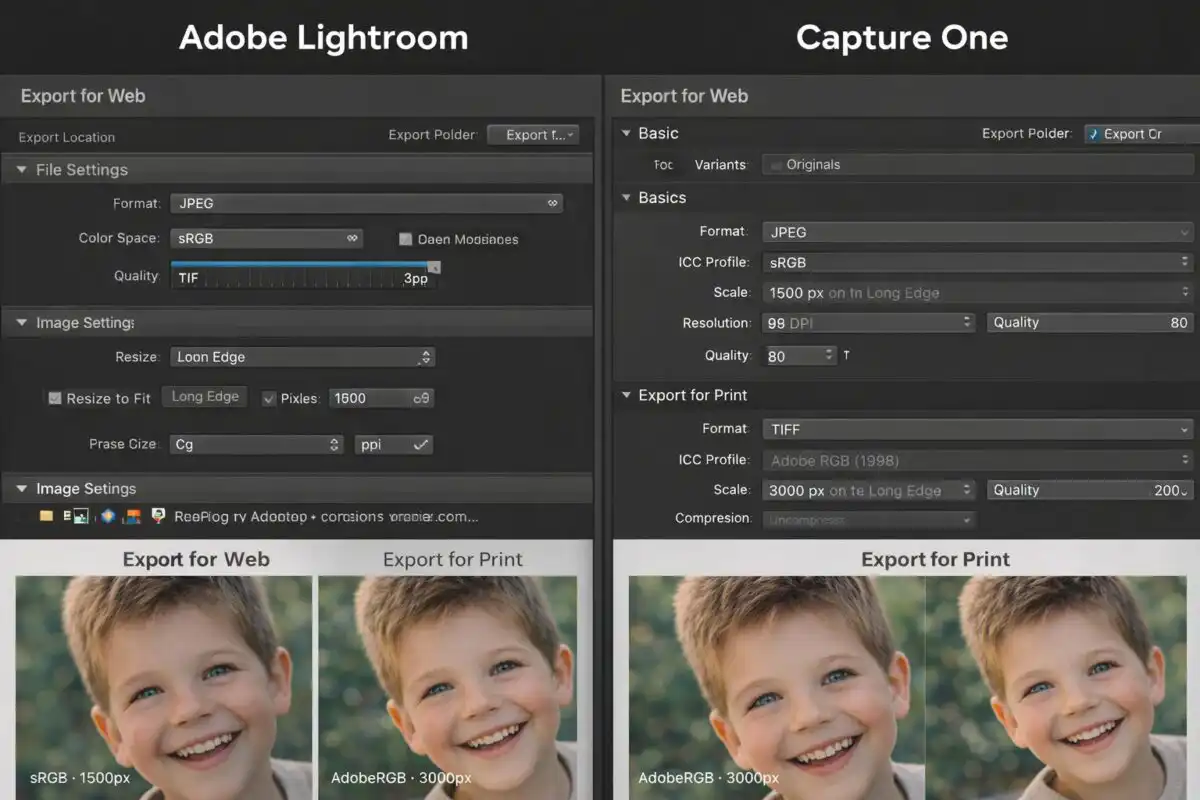Open the Lightroom Format JPEG dropdown
Viewport: 1200px width, 800px height.
pyautogui.click(x=366, y=203)
